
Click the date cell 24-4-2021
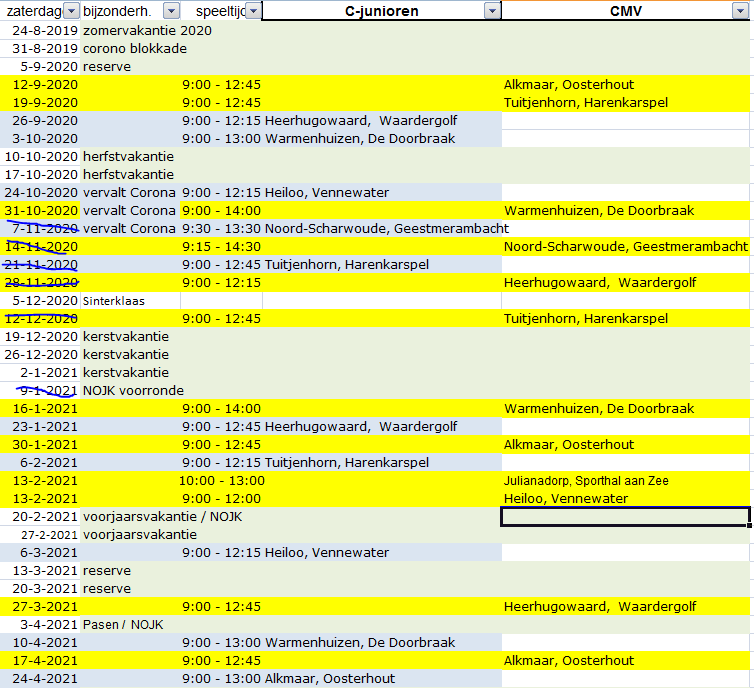click(41, 678)
